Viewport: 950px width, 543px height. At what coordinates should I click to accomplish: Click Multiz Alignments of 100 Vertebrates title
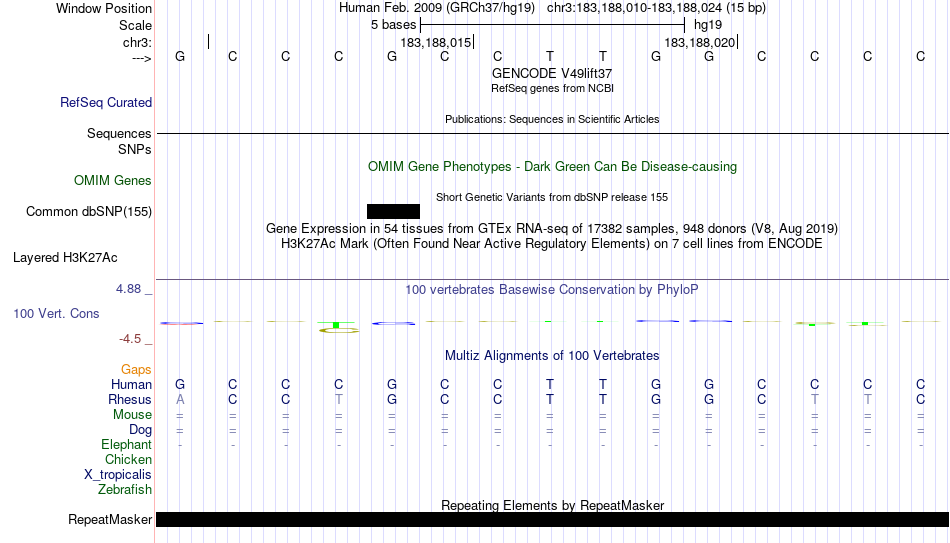(x=552, y=356)
